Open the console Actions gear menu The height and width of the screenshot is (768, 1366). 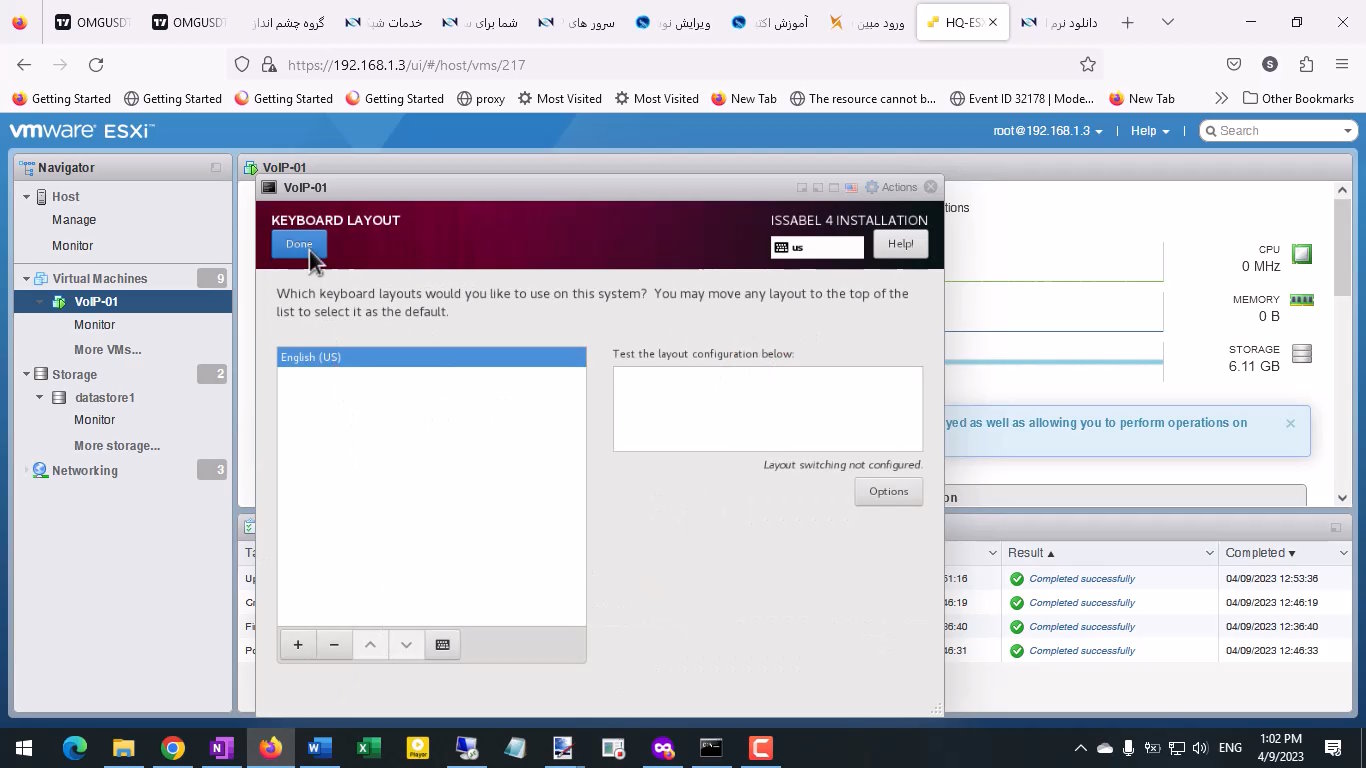(891, 187)
